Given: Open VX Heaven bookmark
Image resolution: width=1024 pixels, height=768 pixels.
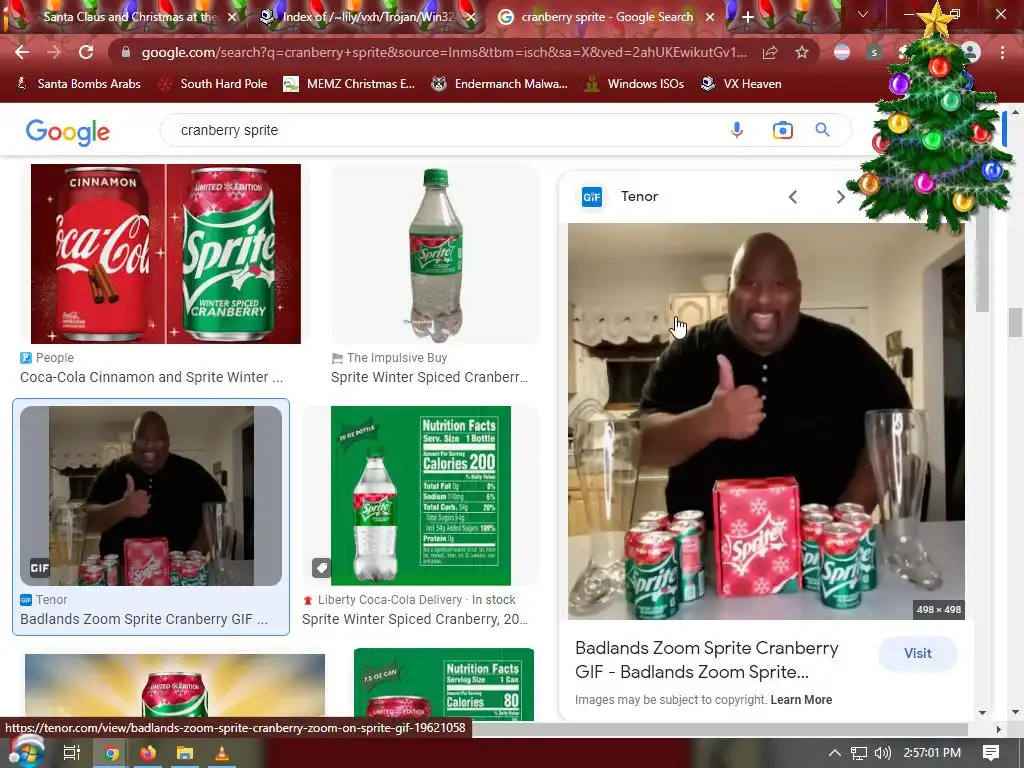Looking at the screenshot, I should coord(741,84).
